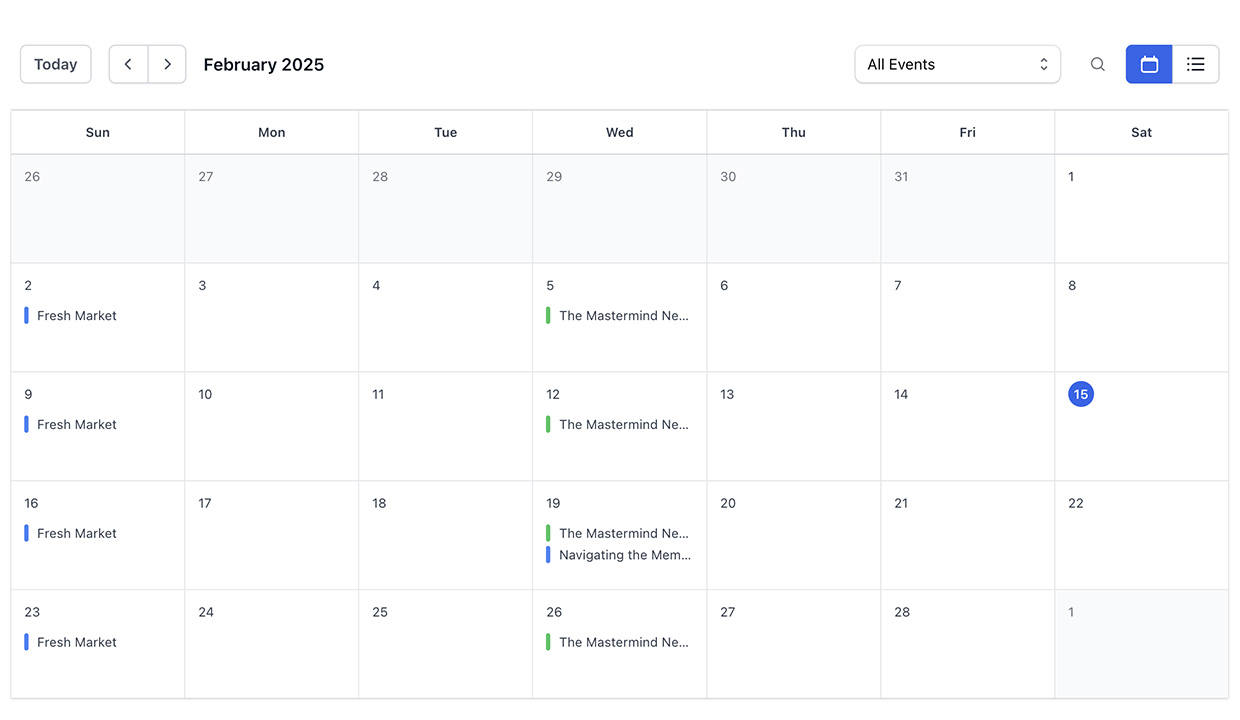Click the February 2025 heading
The image size is (1240, 720).
[x=263, y=64]
